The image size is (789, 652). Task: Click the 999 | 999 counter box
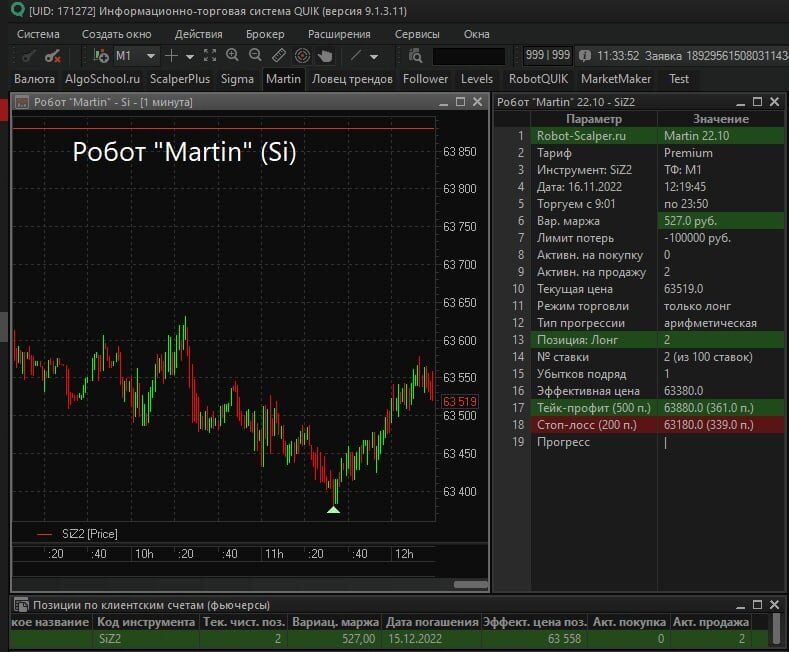(x=547, y=55)
